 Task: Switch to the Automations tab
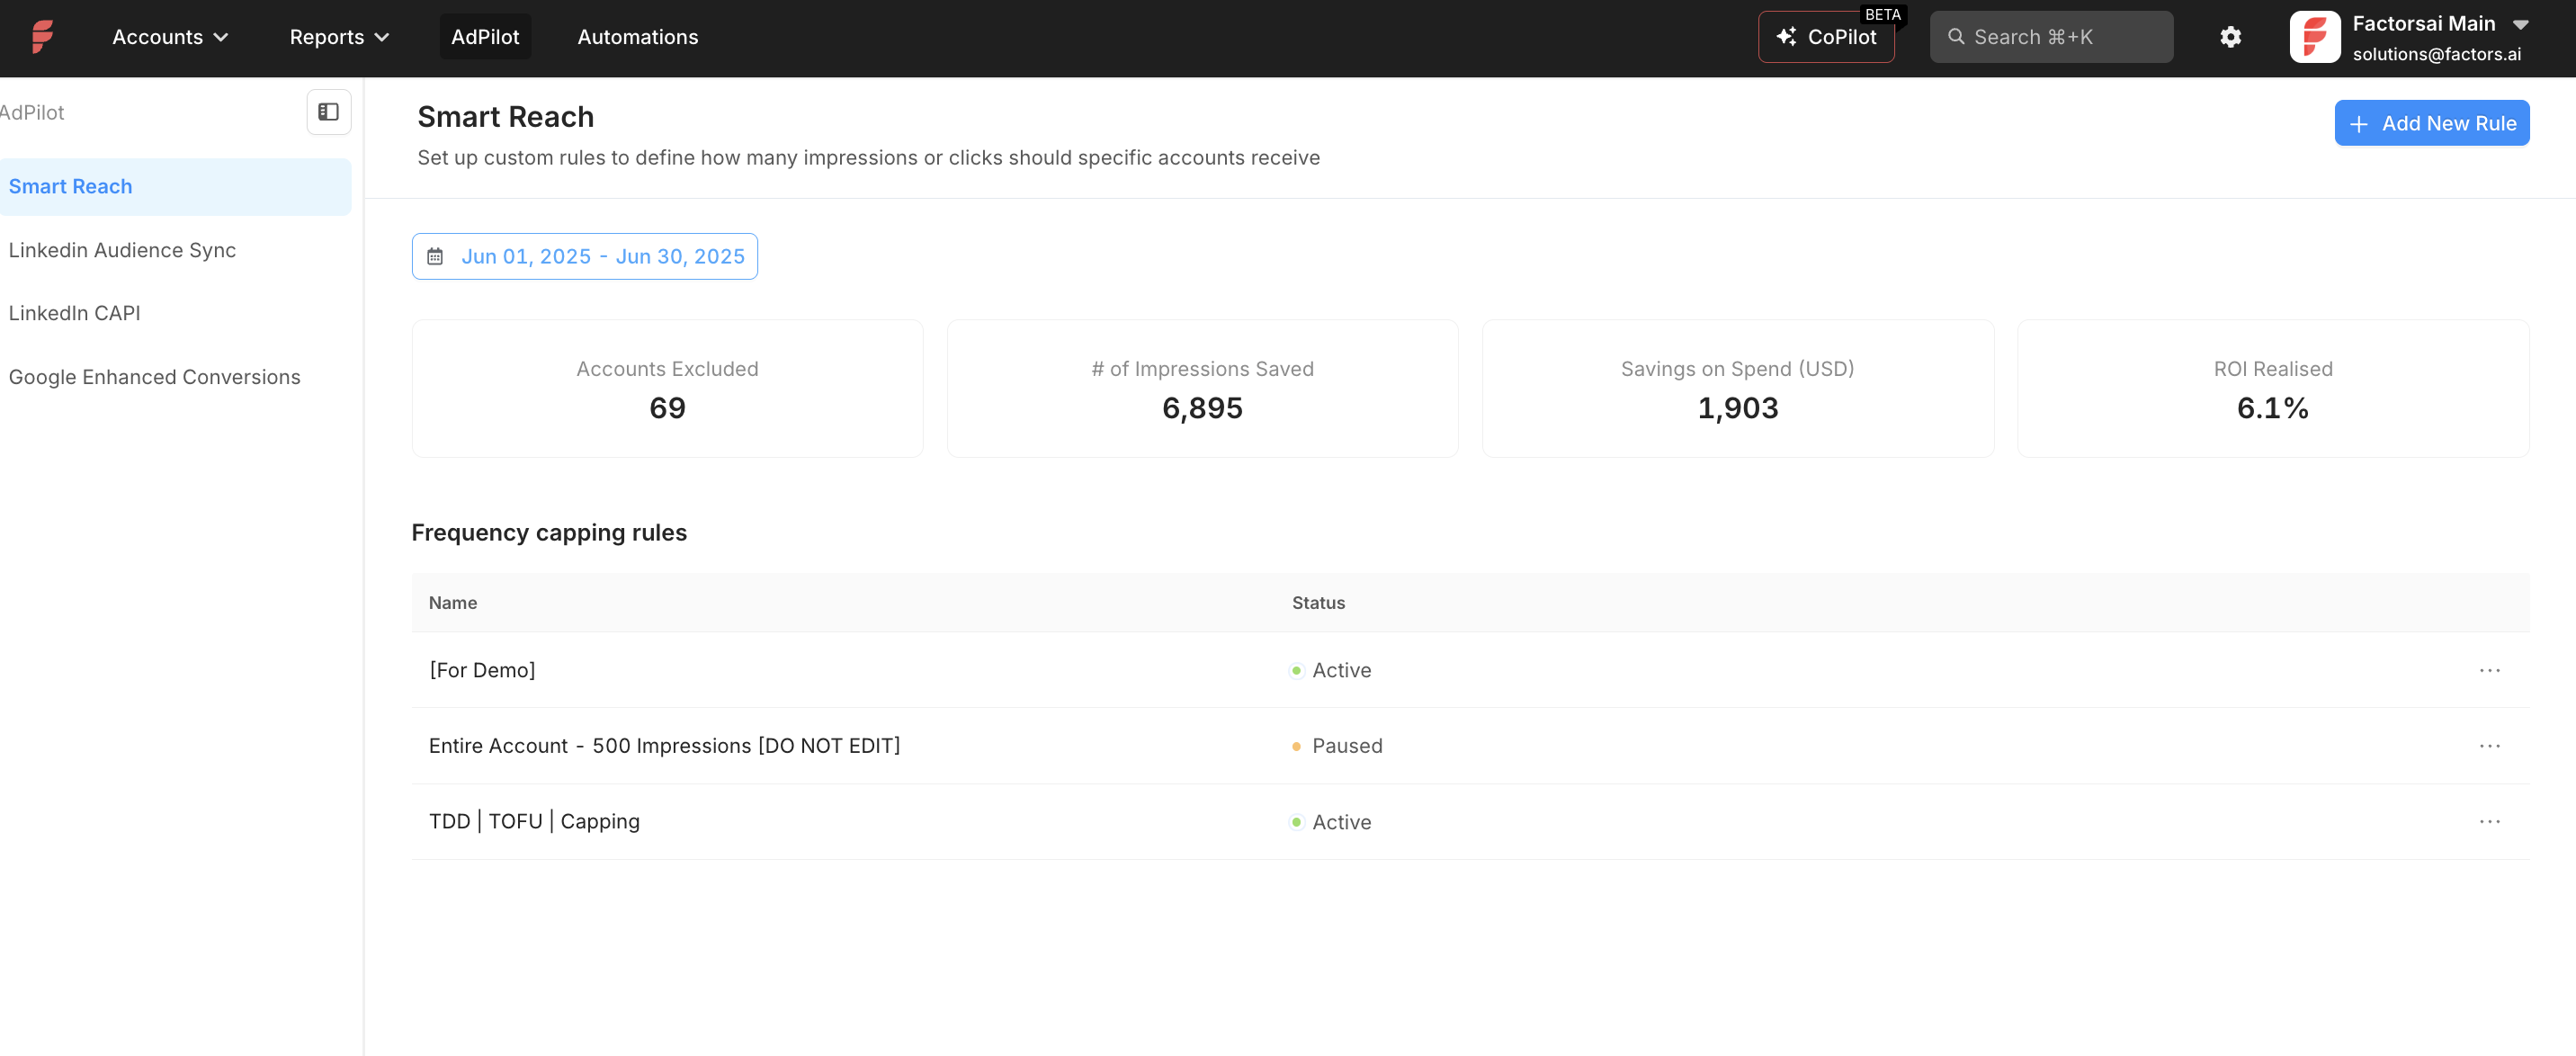coord(637,36)
